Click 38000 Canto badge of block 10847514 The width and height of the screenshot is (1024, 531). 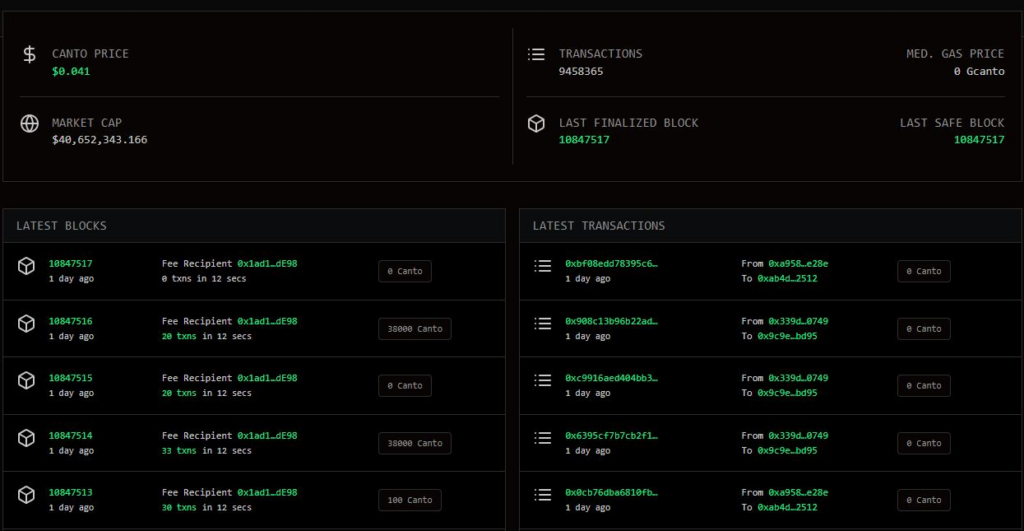(415, 443)
